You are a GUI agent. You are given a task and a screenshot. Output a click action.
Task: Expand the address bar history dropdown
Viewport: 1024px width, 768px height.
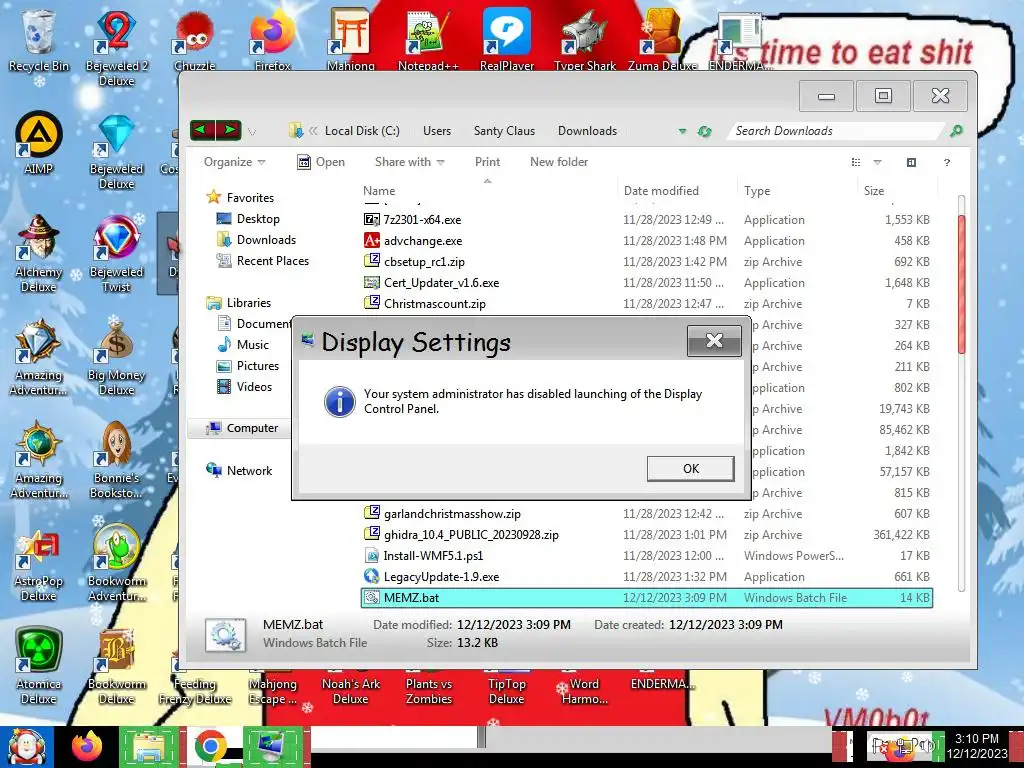(682, 131)
